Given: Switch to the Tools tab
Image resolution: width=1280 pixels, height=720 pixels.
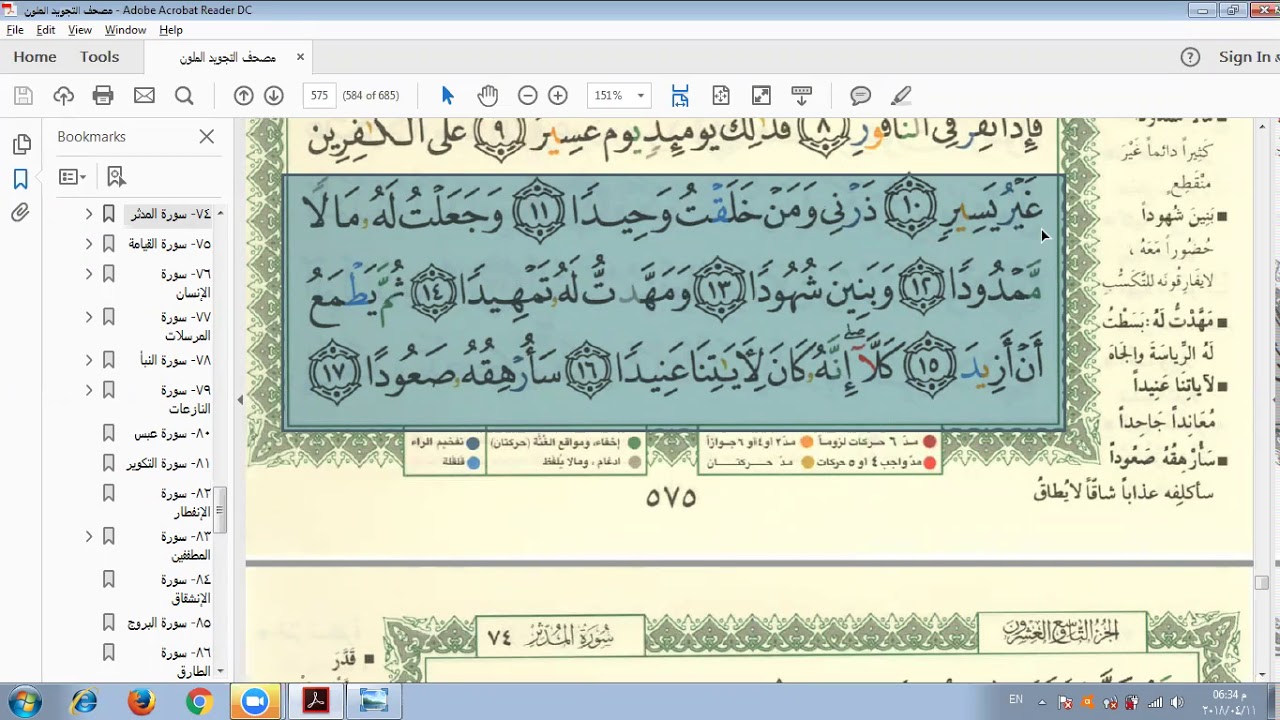Looking at the screenshot, I should [x=100, y=57].
